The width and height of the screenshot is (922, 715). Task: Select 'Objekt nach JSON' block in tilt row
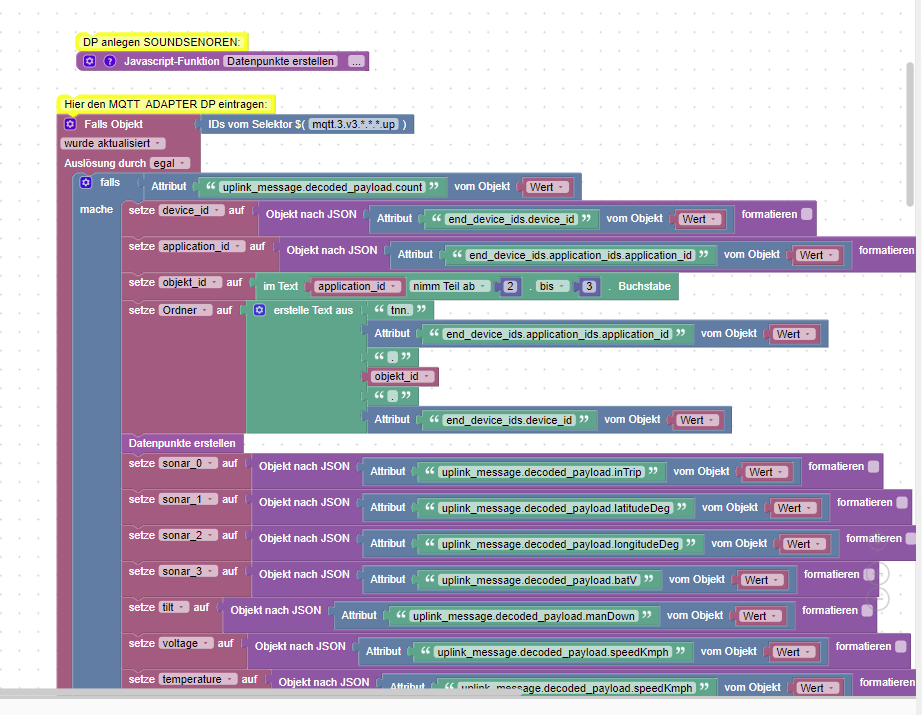[x=276, y=610]
